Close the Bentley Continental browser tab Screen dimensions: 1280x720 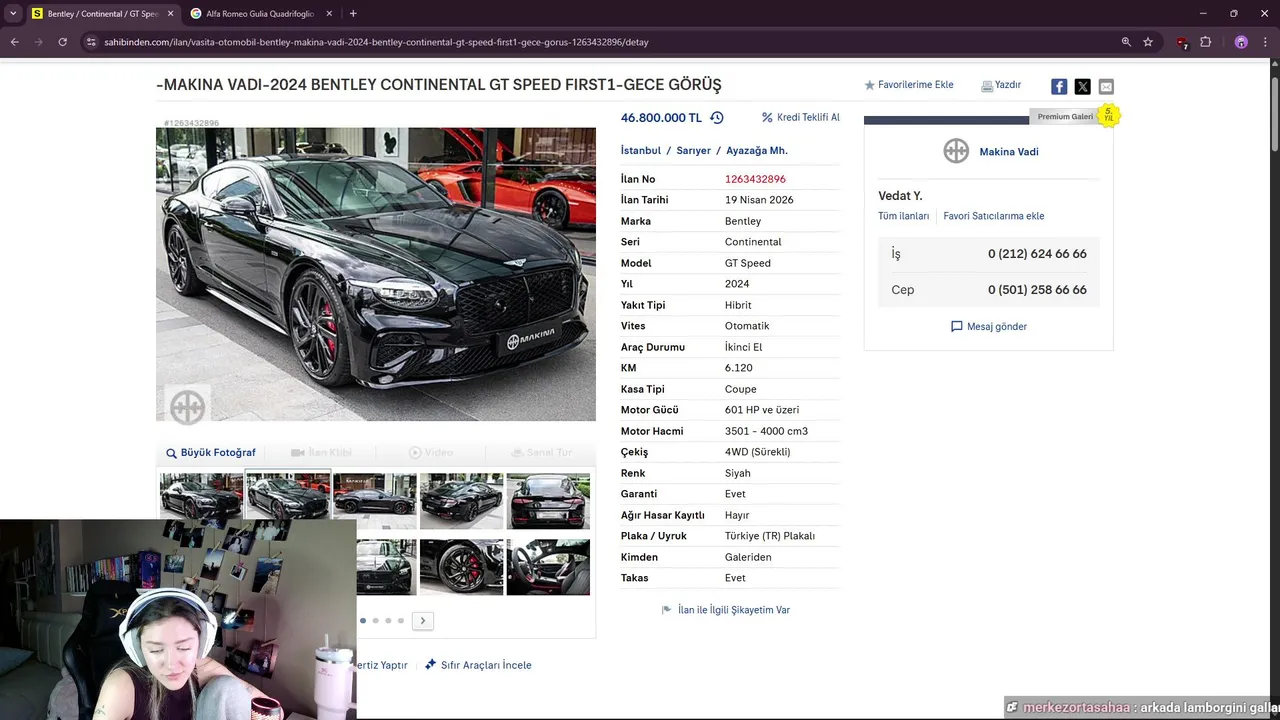pyautogui.click(x=170, y=14)
